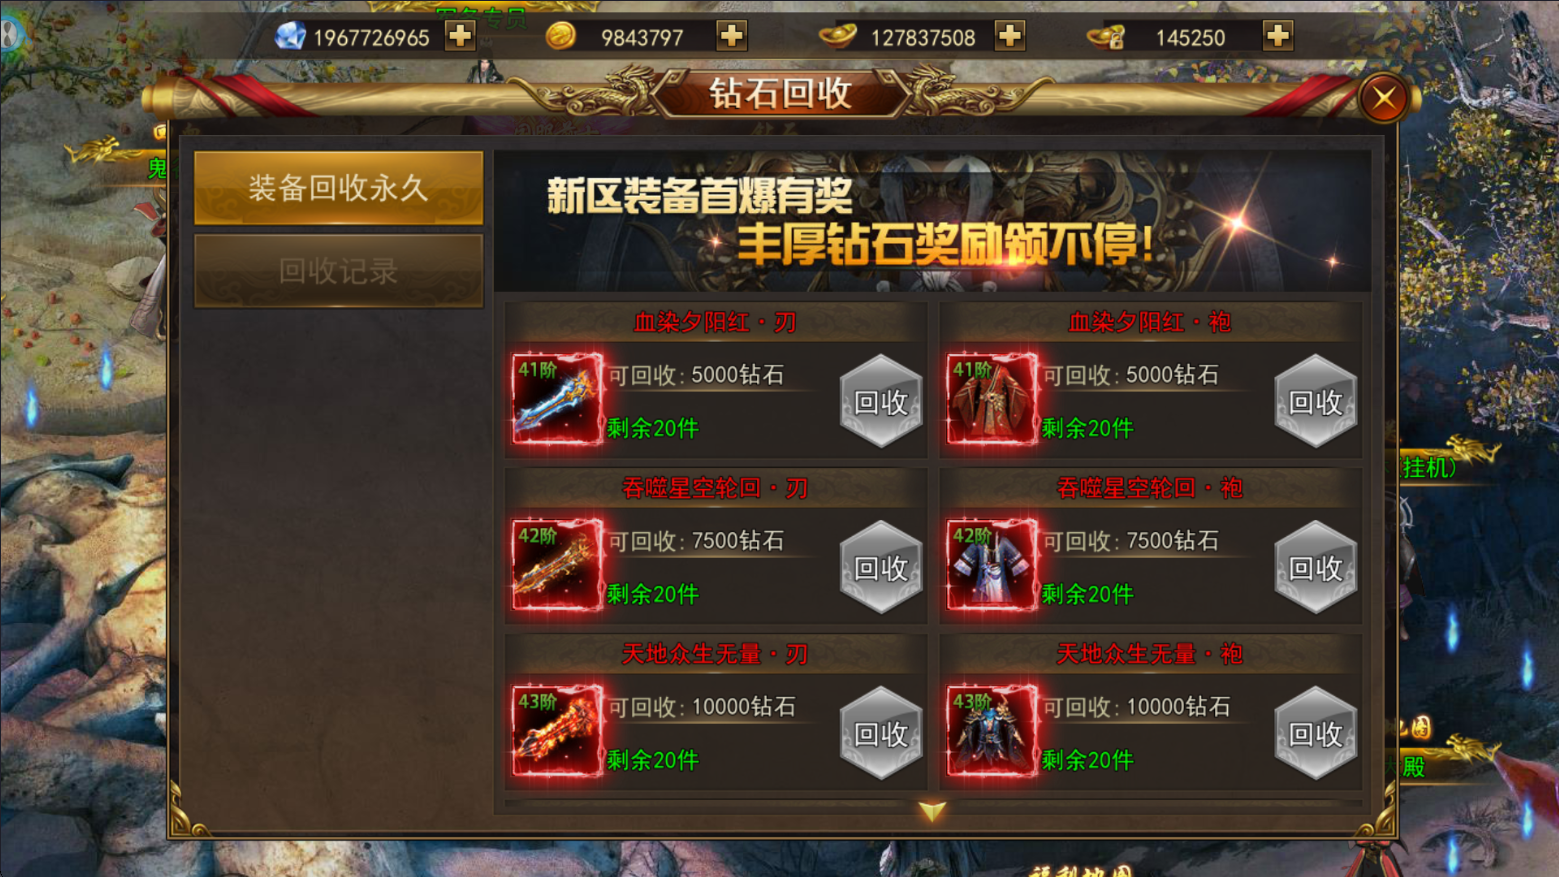Recycle 天地众生无量·袍 with 回收 button
Viewport: 1559px width, 877px height.
coord(1316,733)
